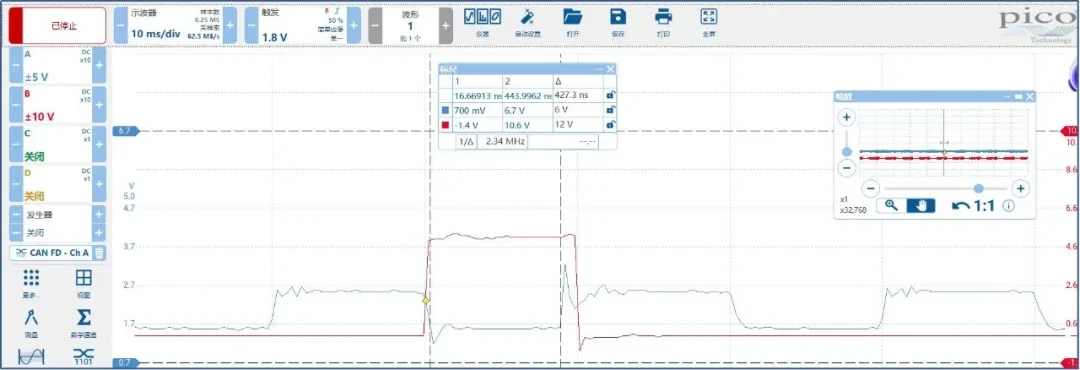Click the blue channel swatch in the rulers table
This screenshot has height=370, width=1080.
(445, 110)
